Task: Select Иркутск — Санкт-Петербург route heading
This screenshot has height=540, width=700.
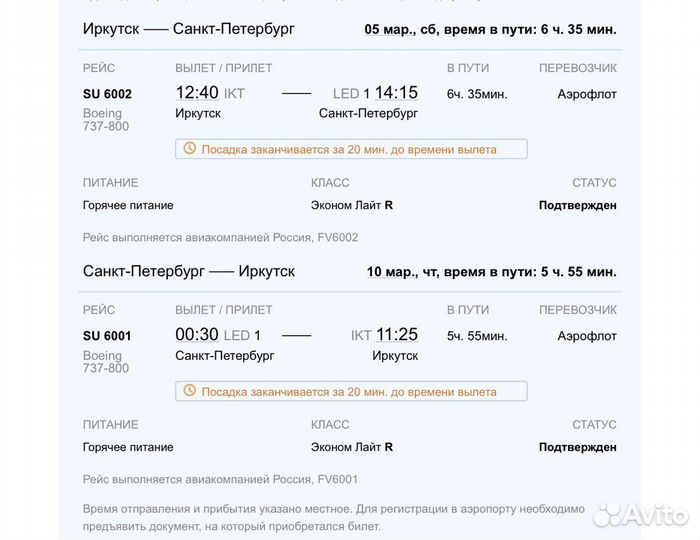Action: coord(189,29)
